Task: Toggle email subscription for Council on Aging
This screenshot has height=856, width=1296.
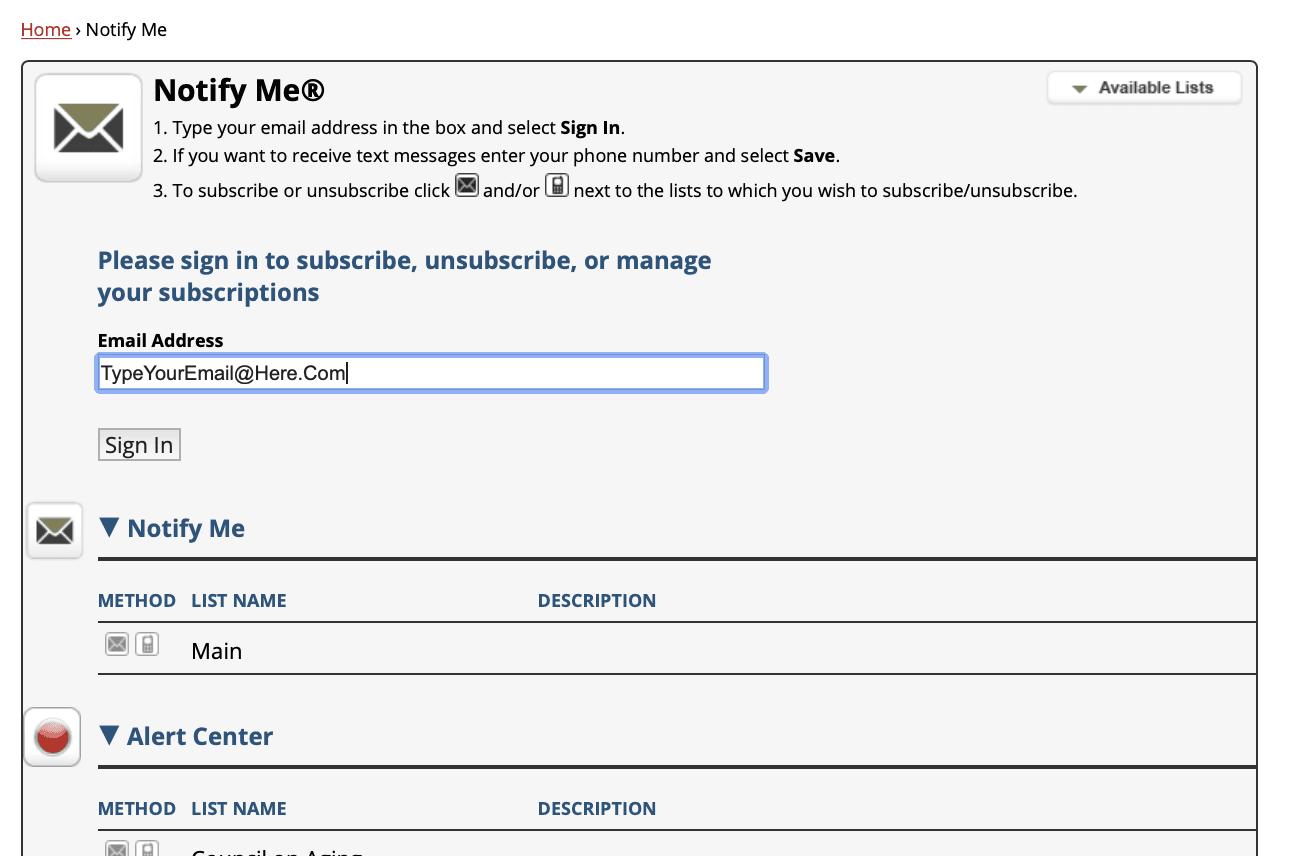Action: click(x=117, y=849)
